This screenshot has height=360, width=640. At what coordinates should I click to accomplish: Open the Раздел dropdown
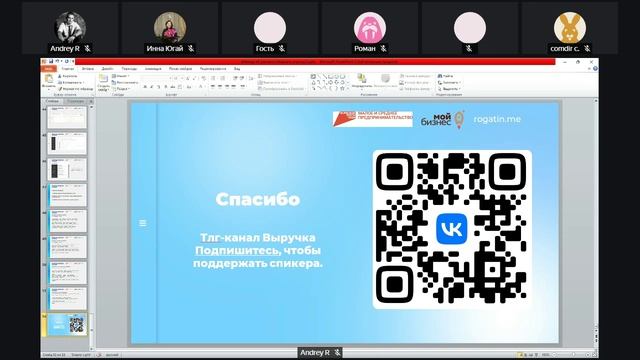point(121,89)
